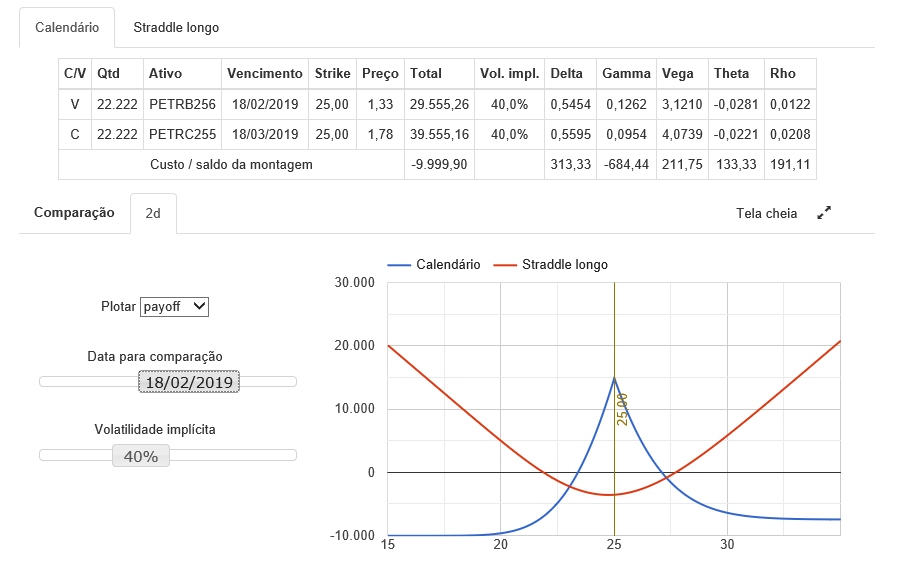Click the implied volatility 40% slider handle
The image size is (899, 564).
click(x=141, y=456)
